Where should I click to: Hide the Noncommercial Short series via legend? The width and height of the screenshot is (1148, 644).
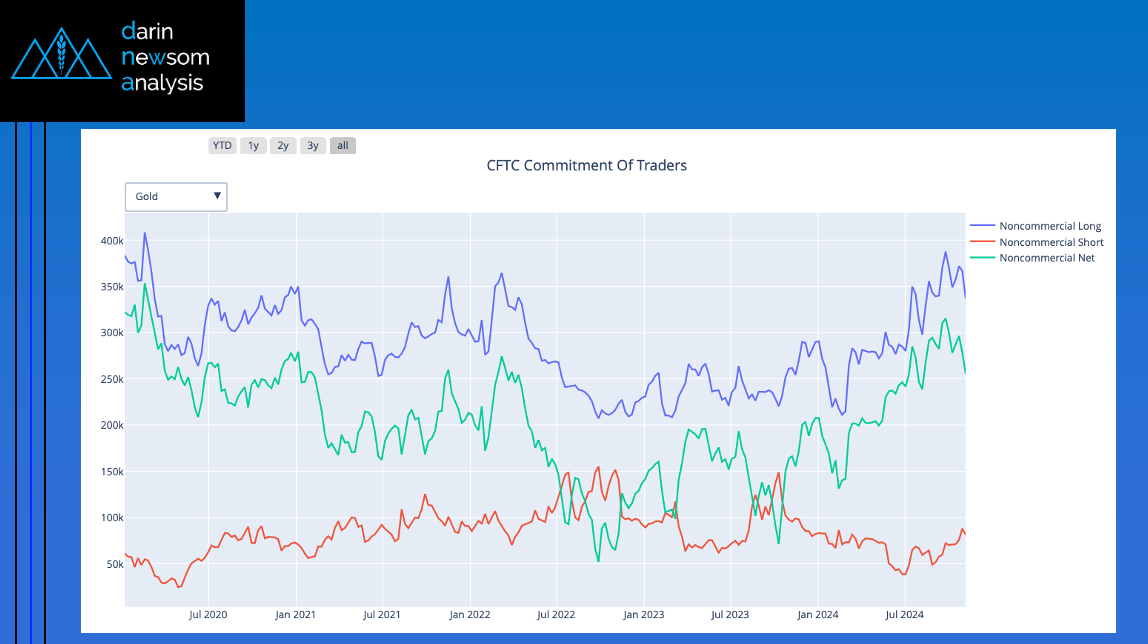coord(1051,242)
